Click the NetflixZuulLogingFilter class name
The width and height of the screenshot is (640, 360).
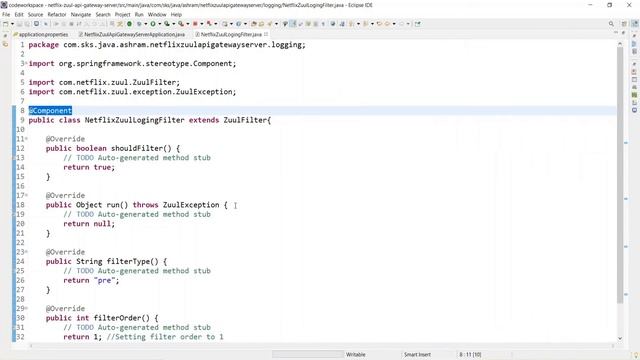tap(134, 120)
